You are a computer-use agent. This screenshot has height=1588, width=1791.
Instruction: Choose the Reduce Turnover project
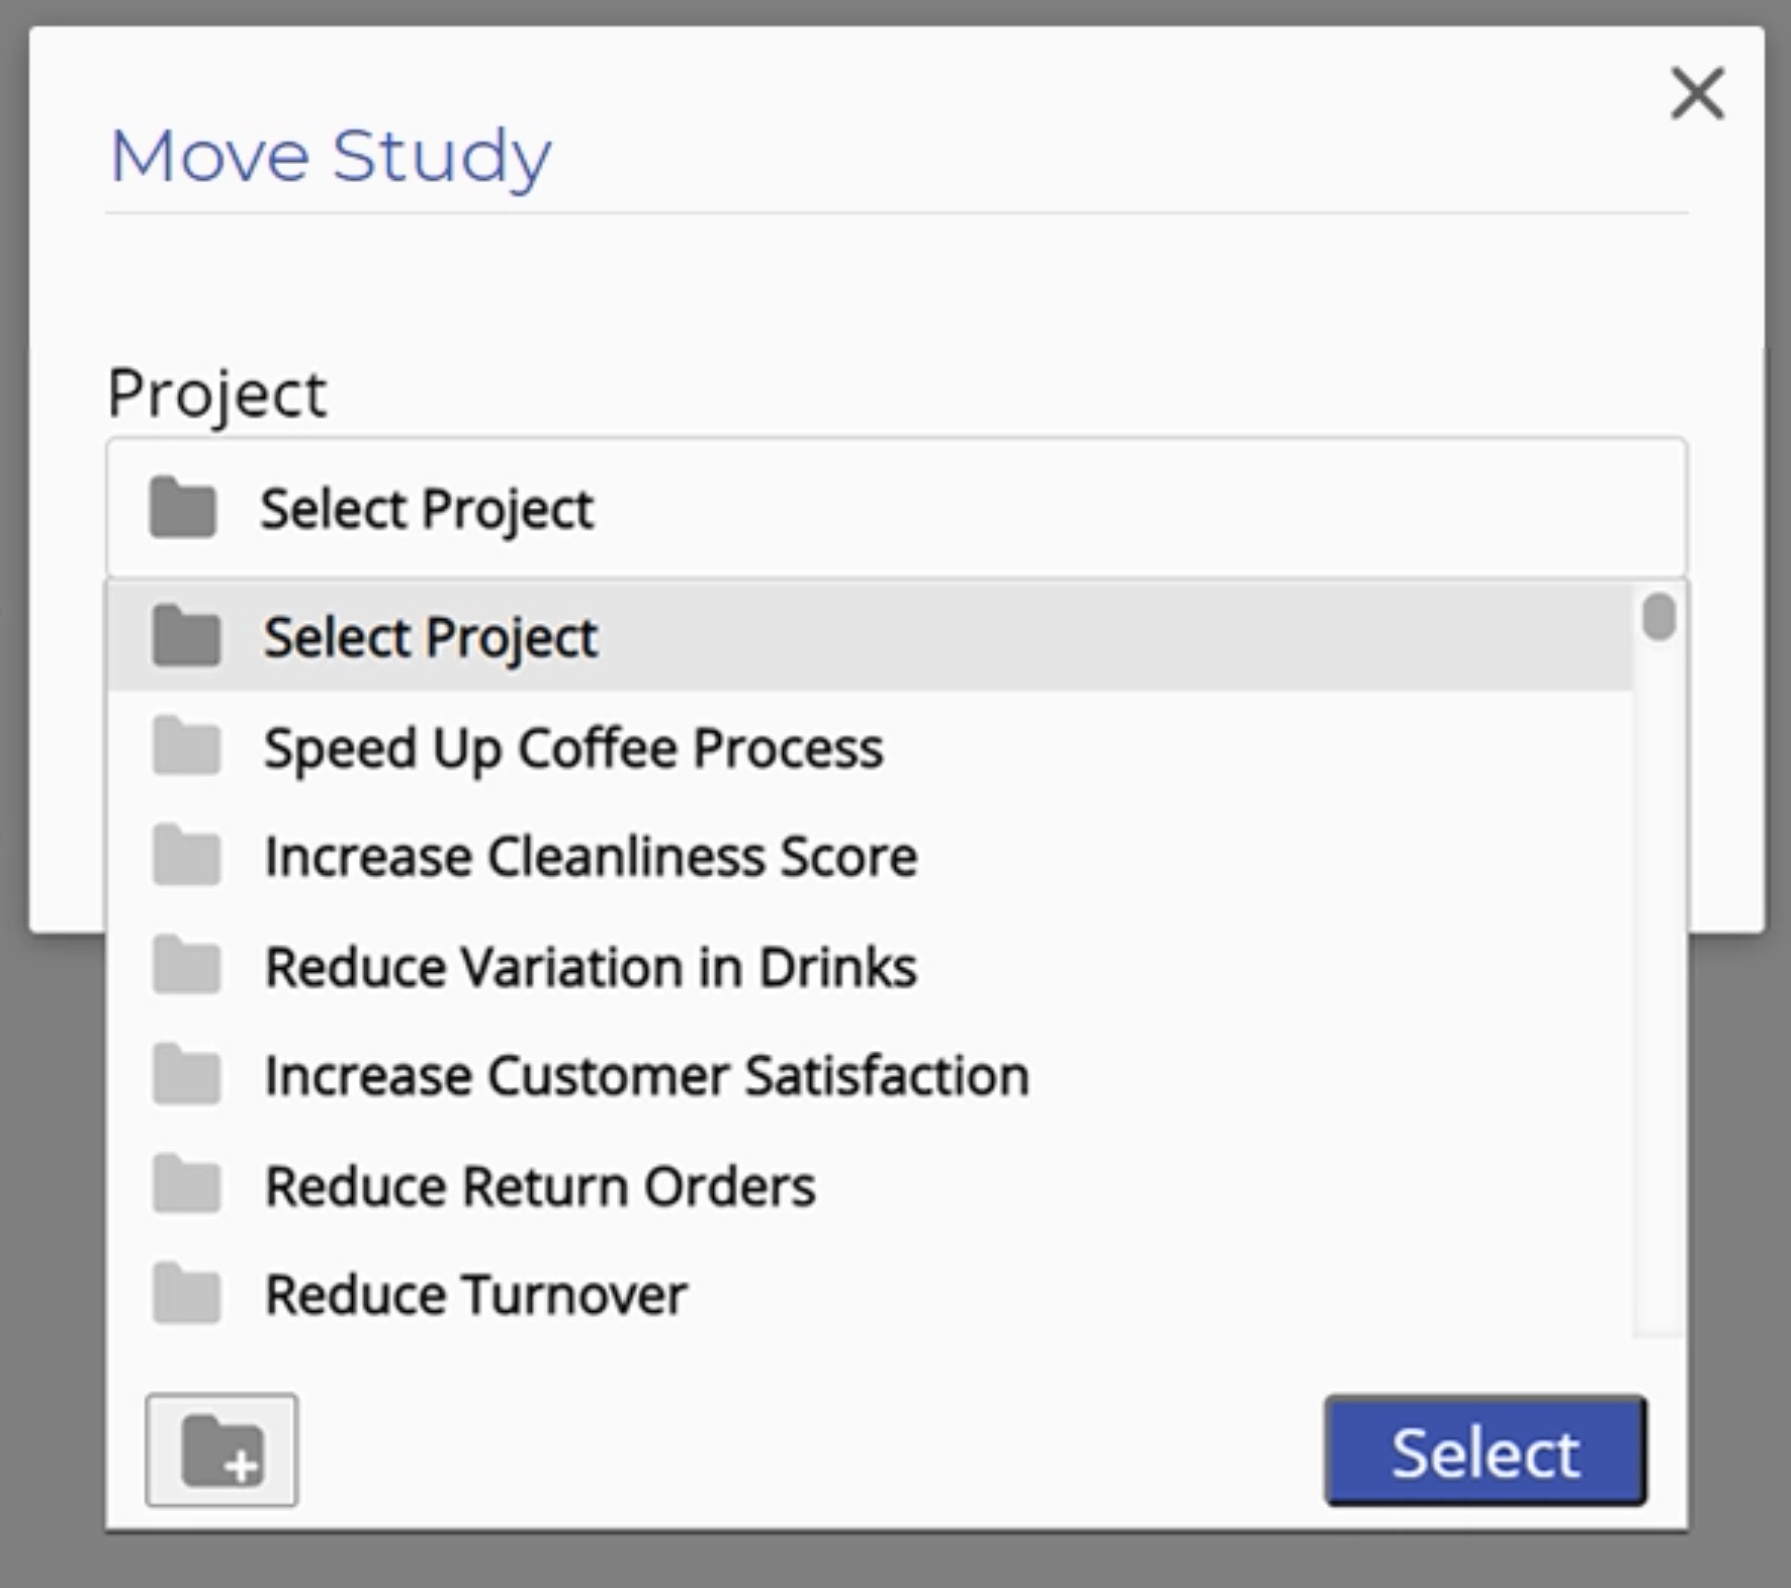coord(476,1295)
